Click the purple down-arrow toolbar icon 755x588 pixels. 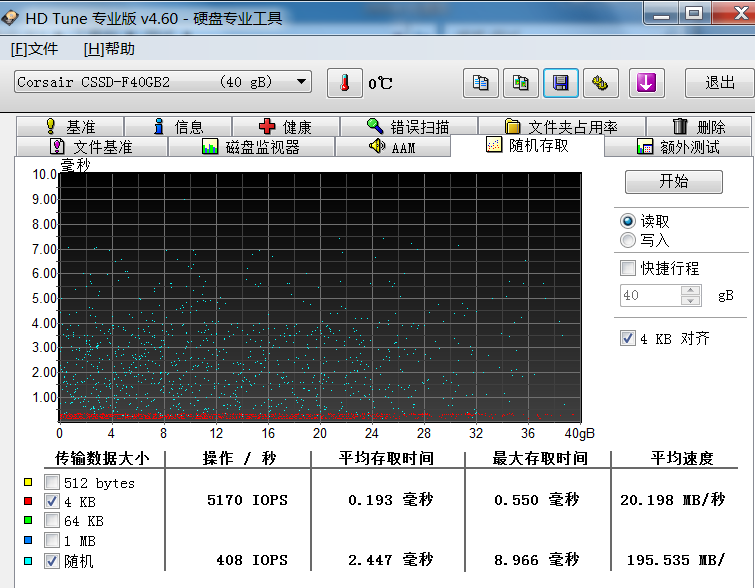pos(646,83)
